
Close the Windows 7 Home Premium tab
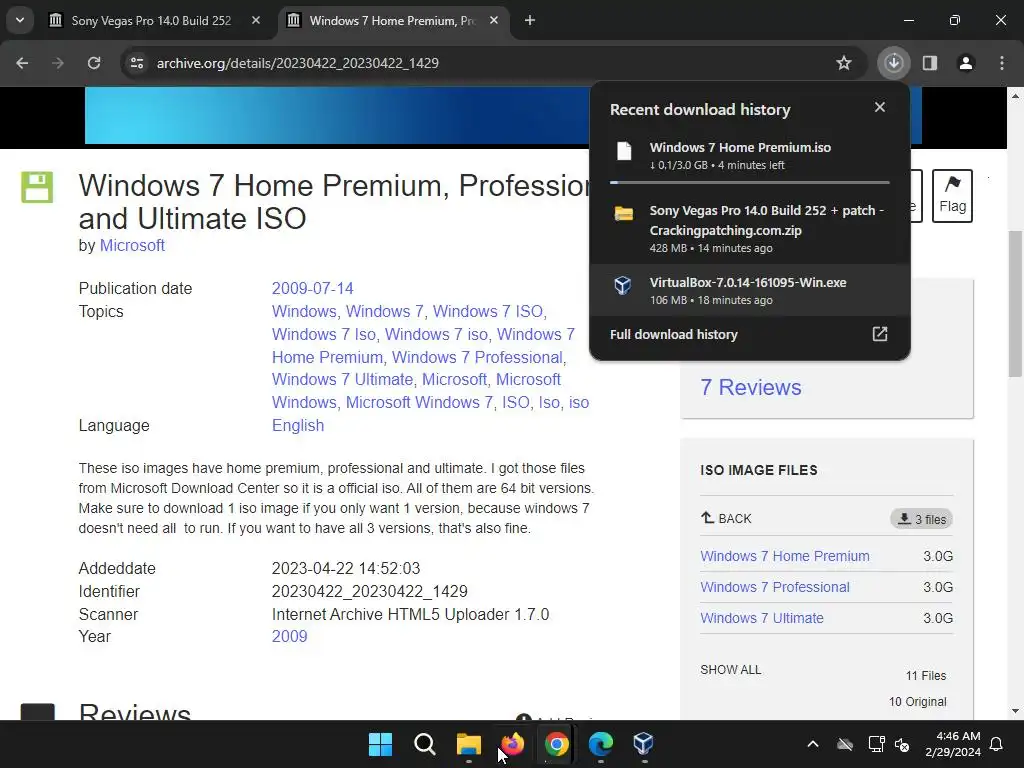click(x=494, y=21)
